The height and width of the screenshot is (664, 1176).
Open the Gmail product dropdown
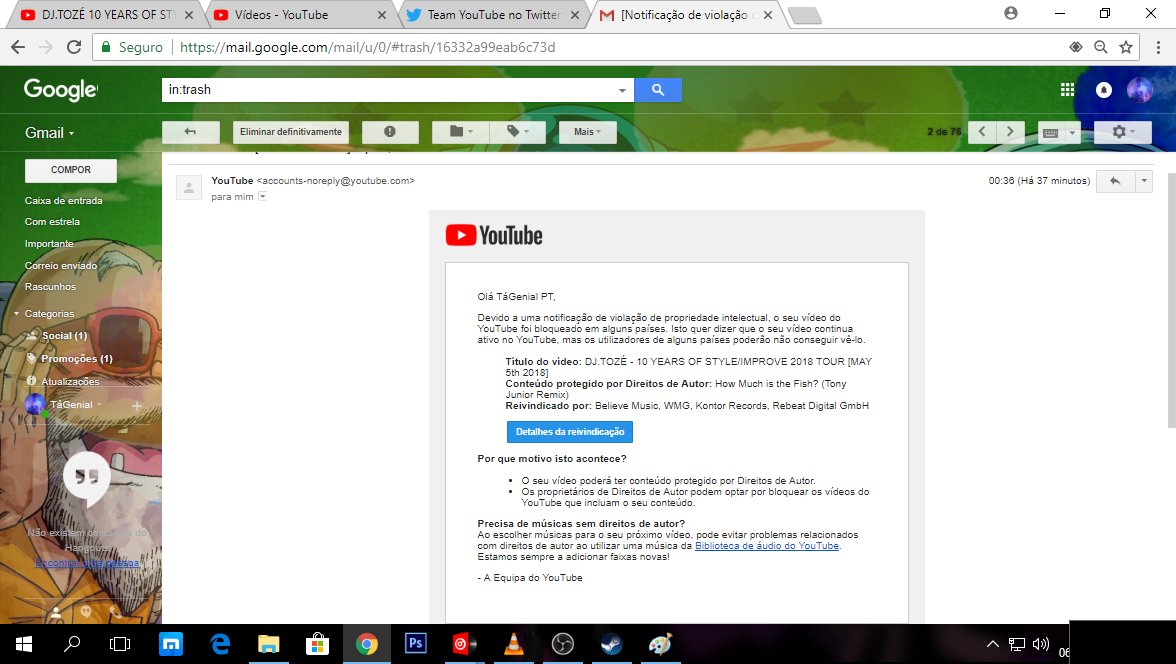click(50, 133)
